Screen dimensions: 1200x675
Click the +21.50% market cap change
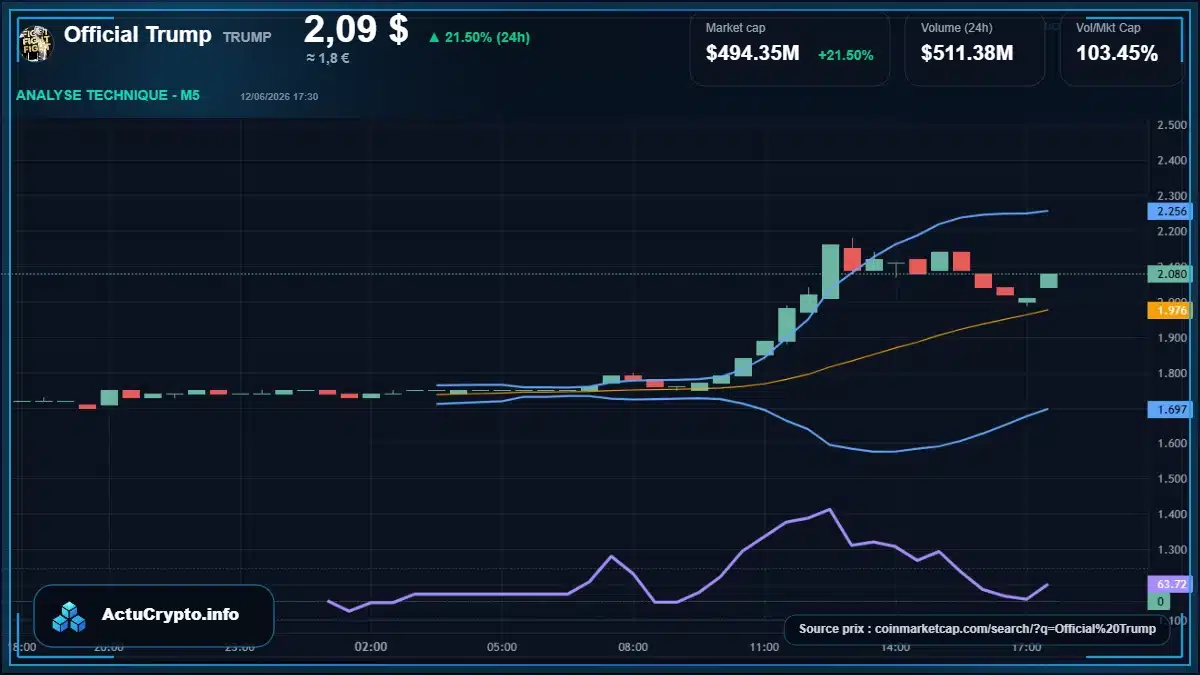coord(845,55)
